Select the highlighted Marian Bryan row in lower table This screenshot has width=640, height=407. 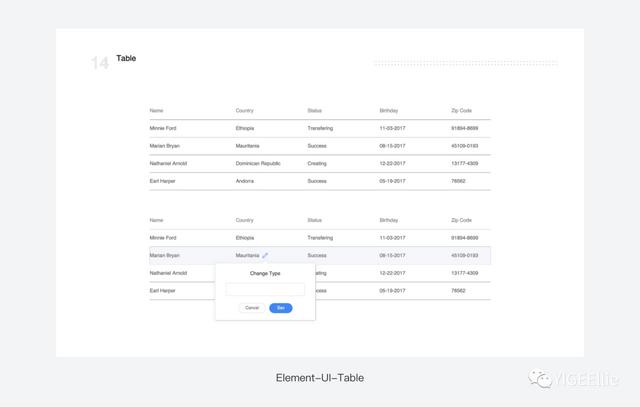coord(320,256)
